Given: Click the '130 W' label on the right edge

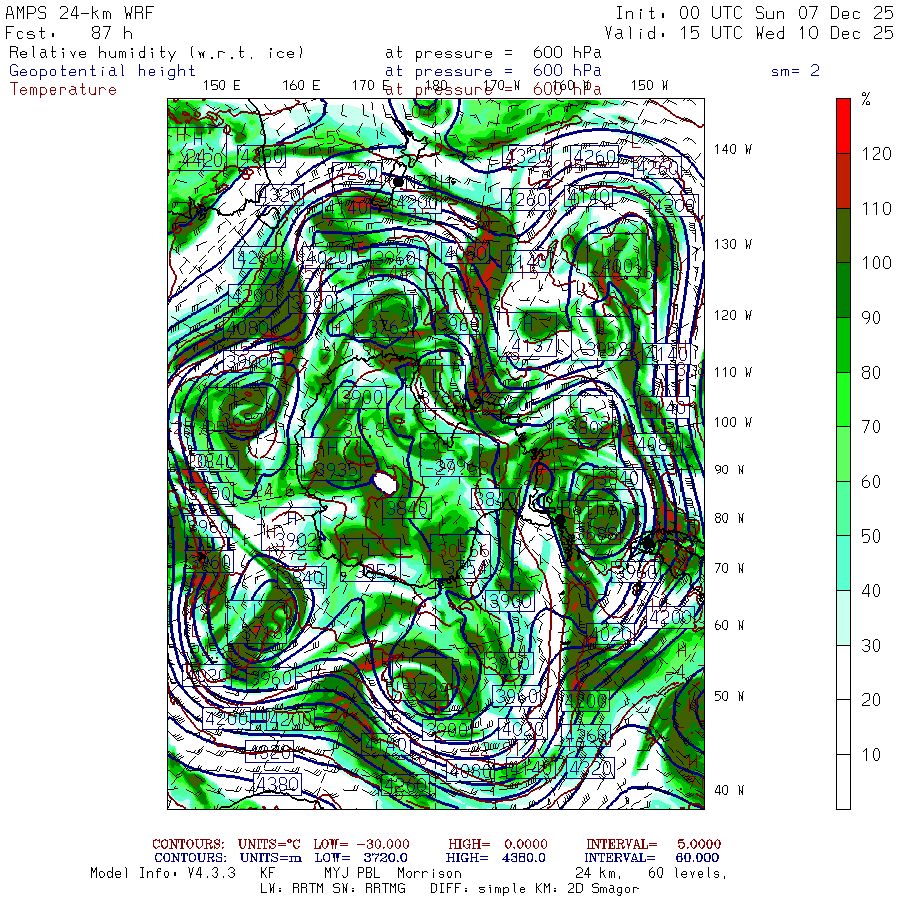Looking at the screenshot, I should coord(732,244).
